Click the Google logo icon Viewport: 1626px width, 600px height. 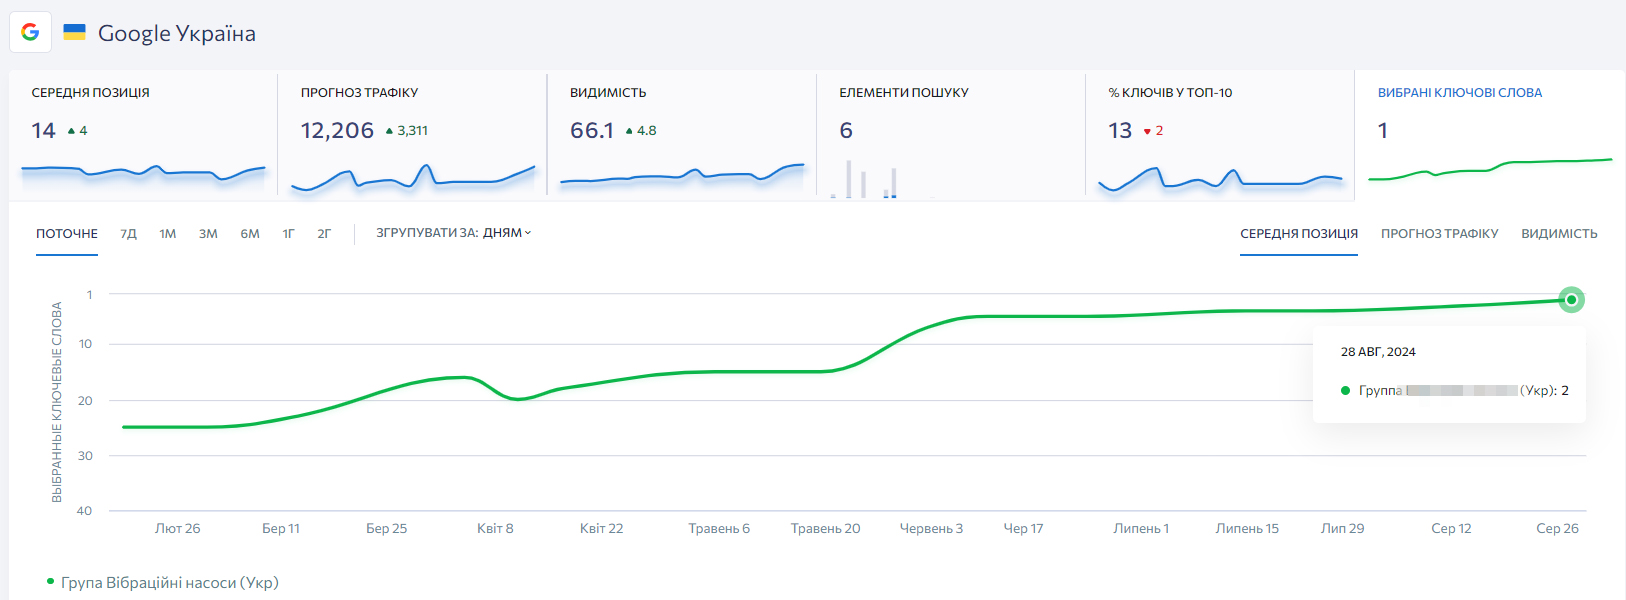pos(30,32)
